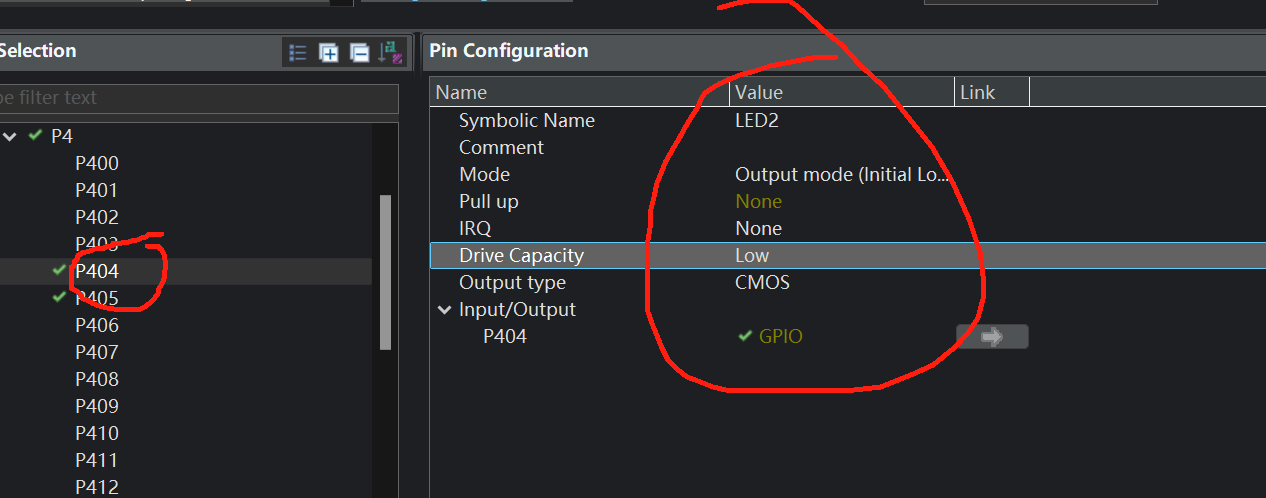
Task: Click the Name column header
Action: pyautogui.click(x=580, y=92)
